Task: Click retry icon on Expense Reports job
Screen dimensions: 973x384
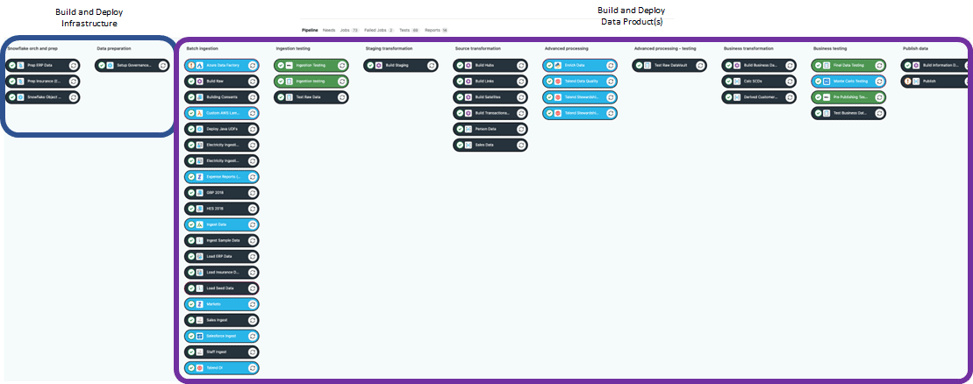Action: coord(253,177)
